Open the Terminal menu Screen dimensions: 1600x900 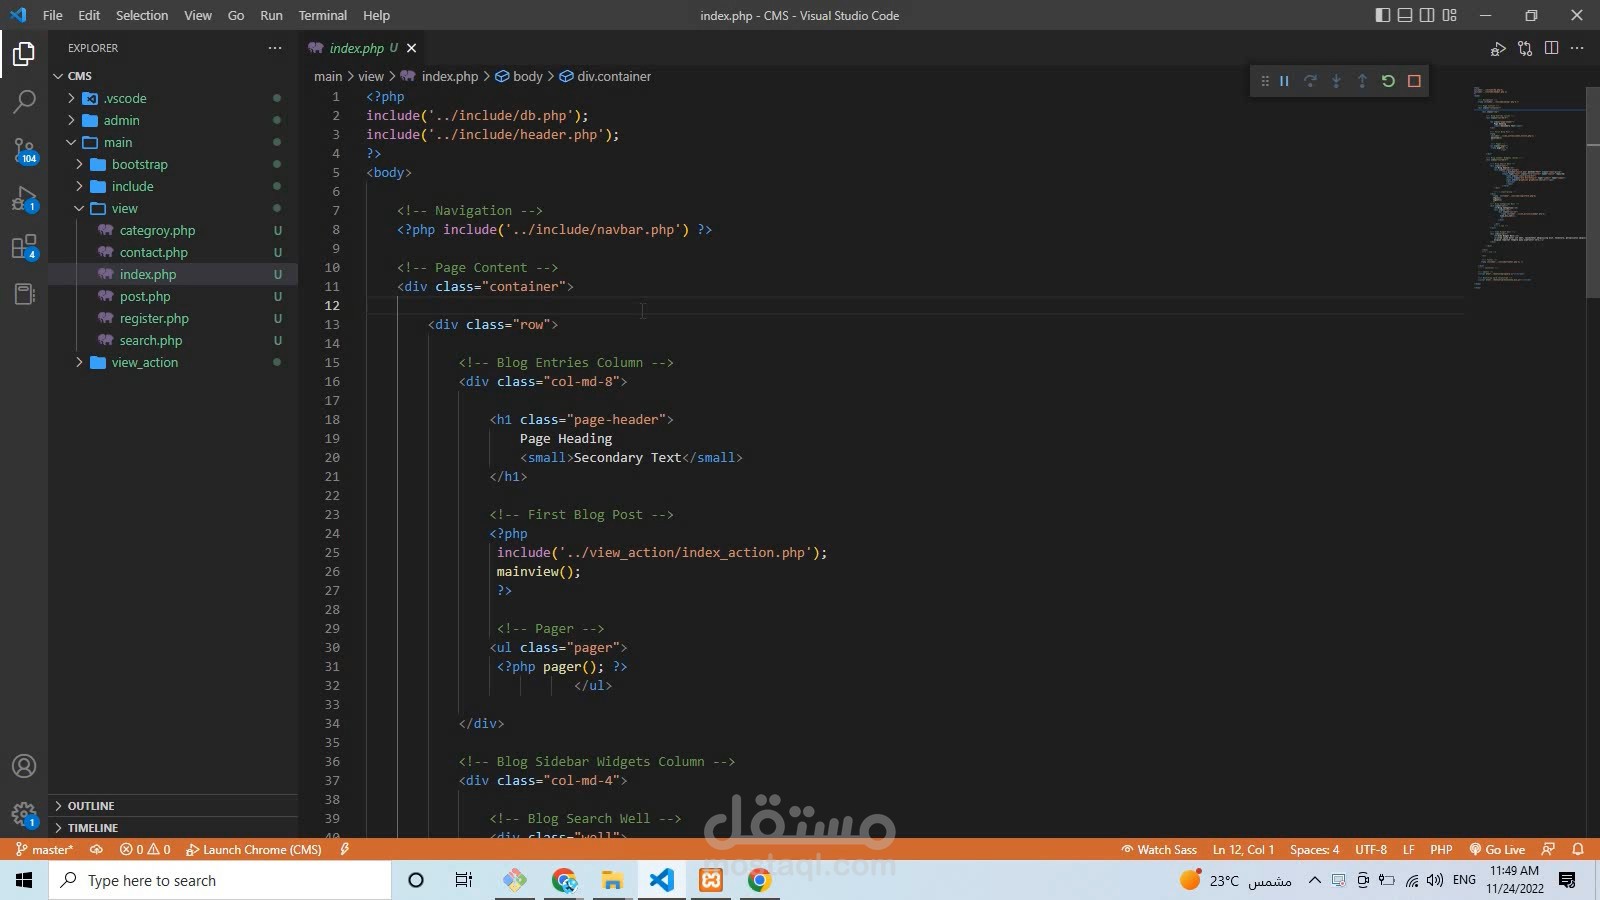tap(322, 15)
